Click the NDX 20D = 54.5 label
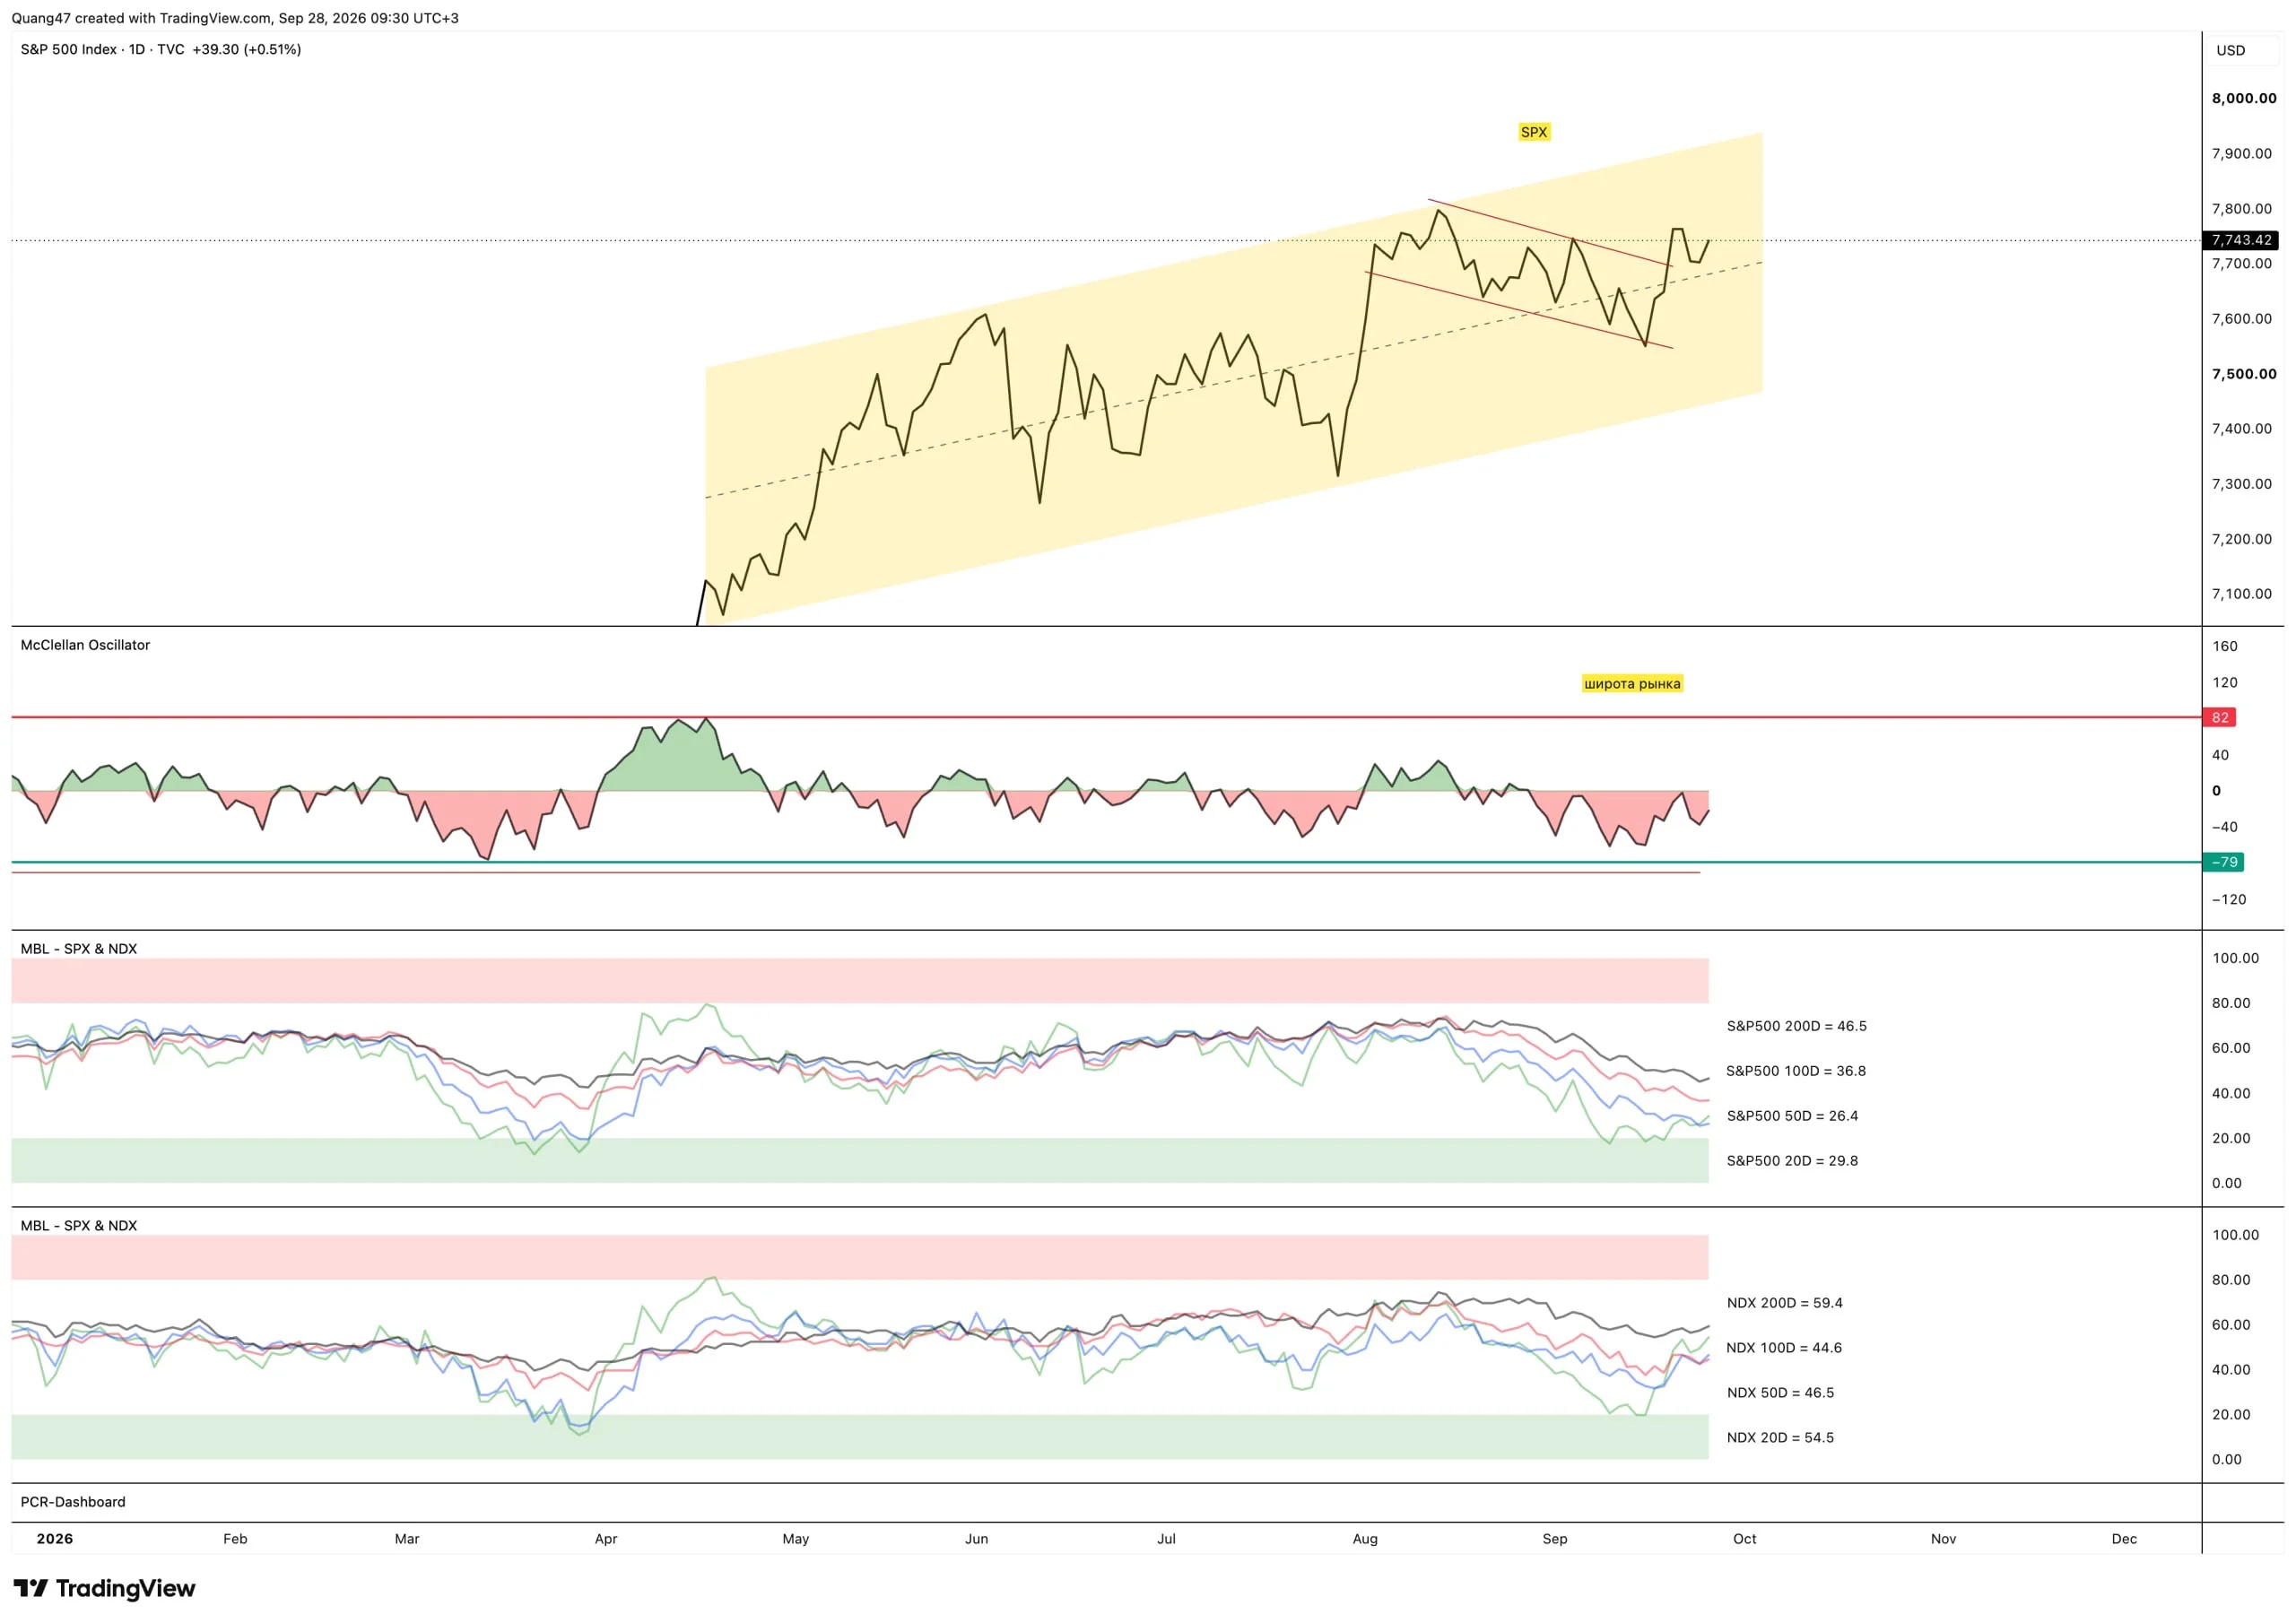The height and width of the screenshot is (1623, 2296). pos(1780,1438)
